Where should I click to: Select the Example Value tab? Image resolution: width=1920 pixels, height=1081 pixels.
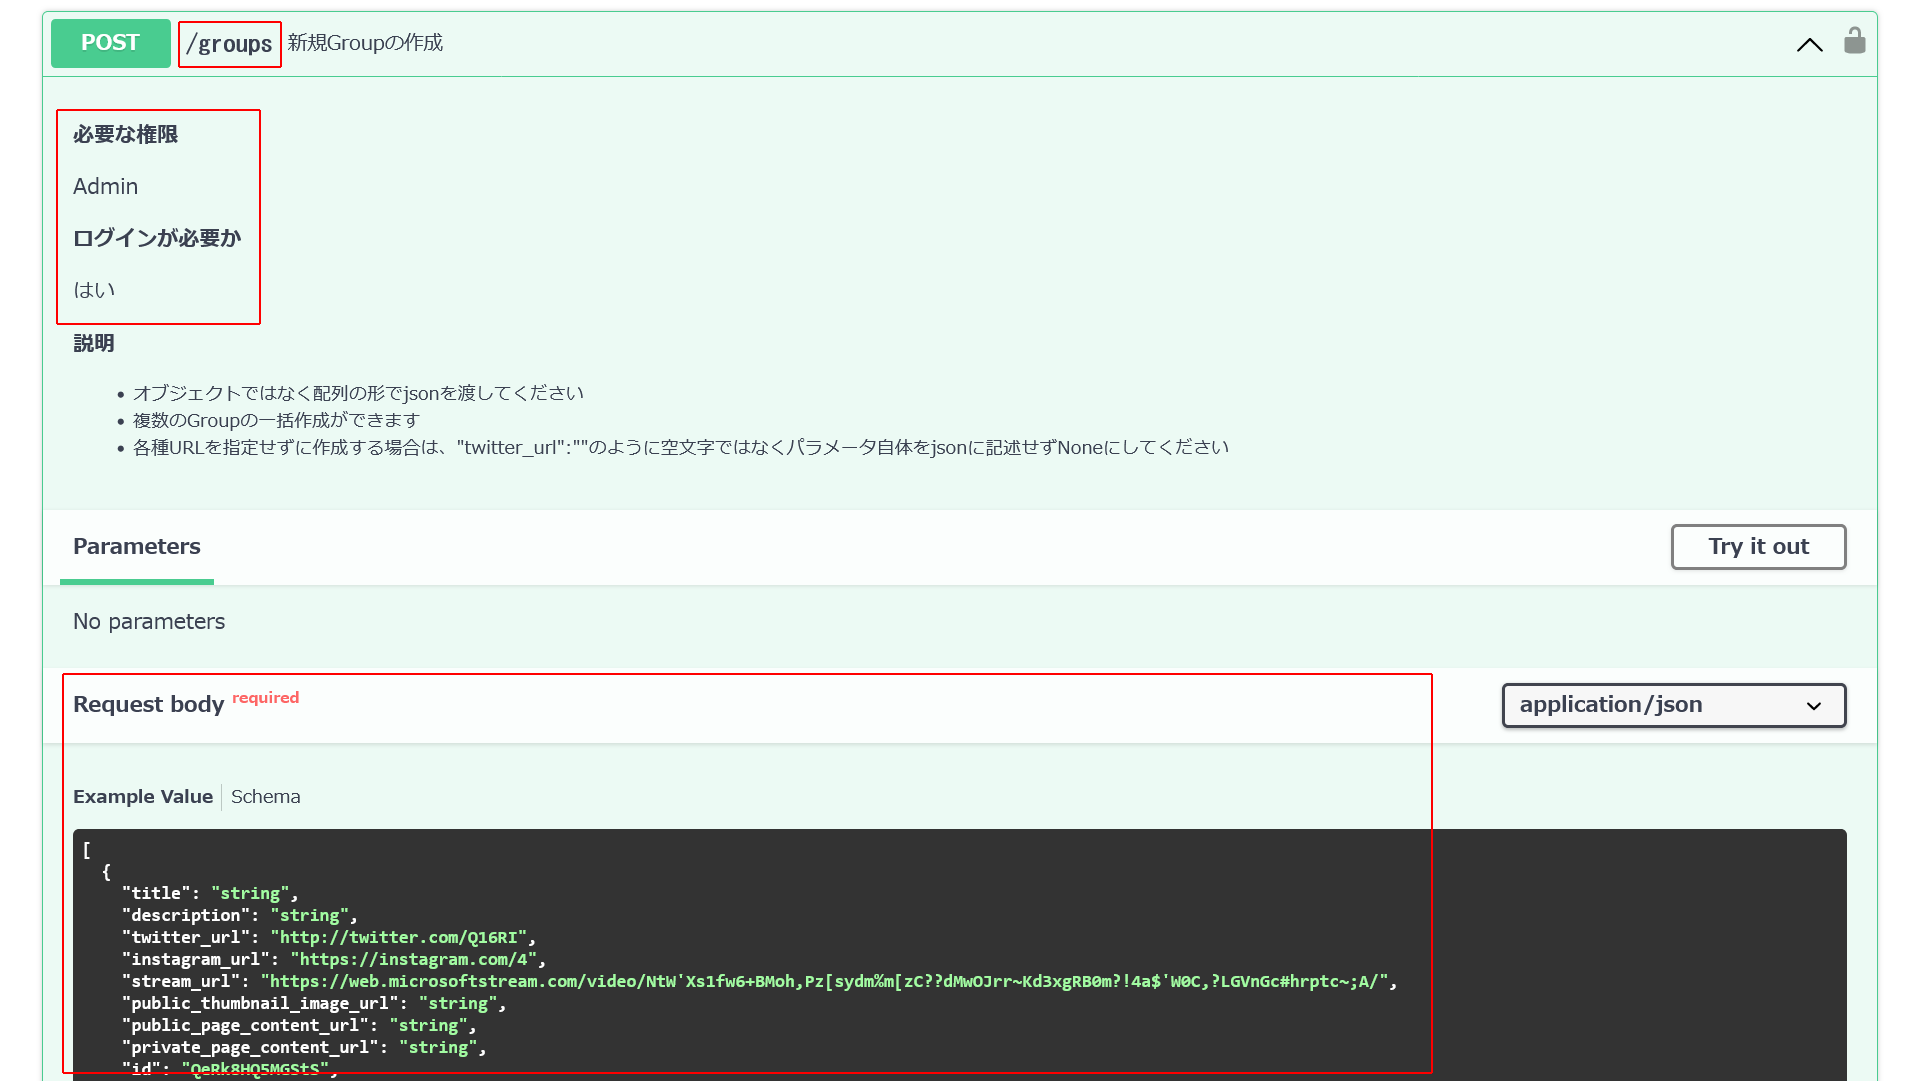coord(143,797)
